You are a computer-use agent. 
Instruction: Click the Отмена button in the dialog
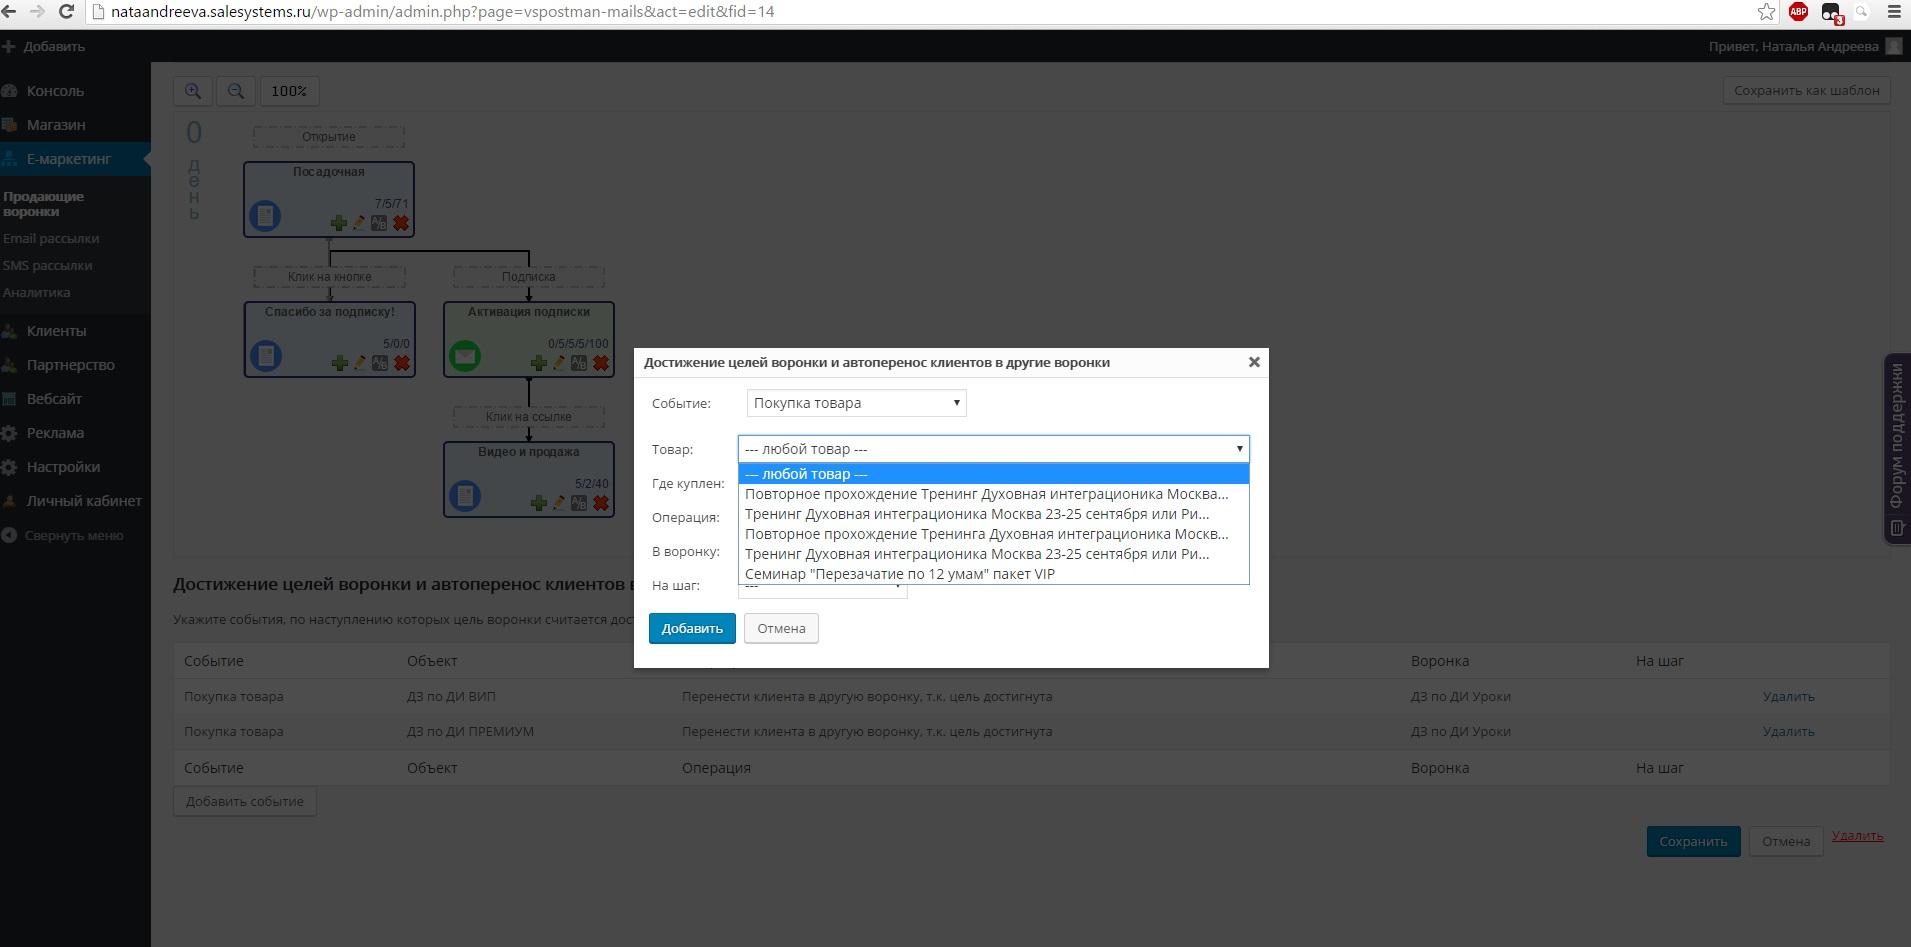(780, 628)
